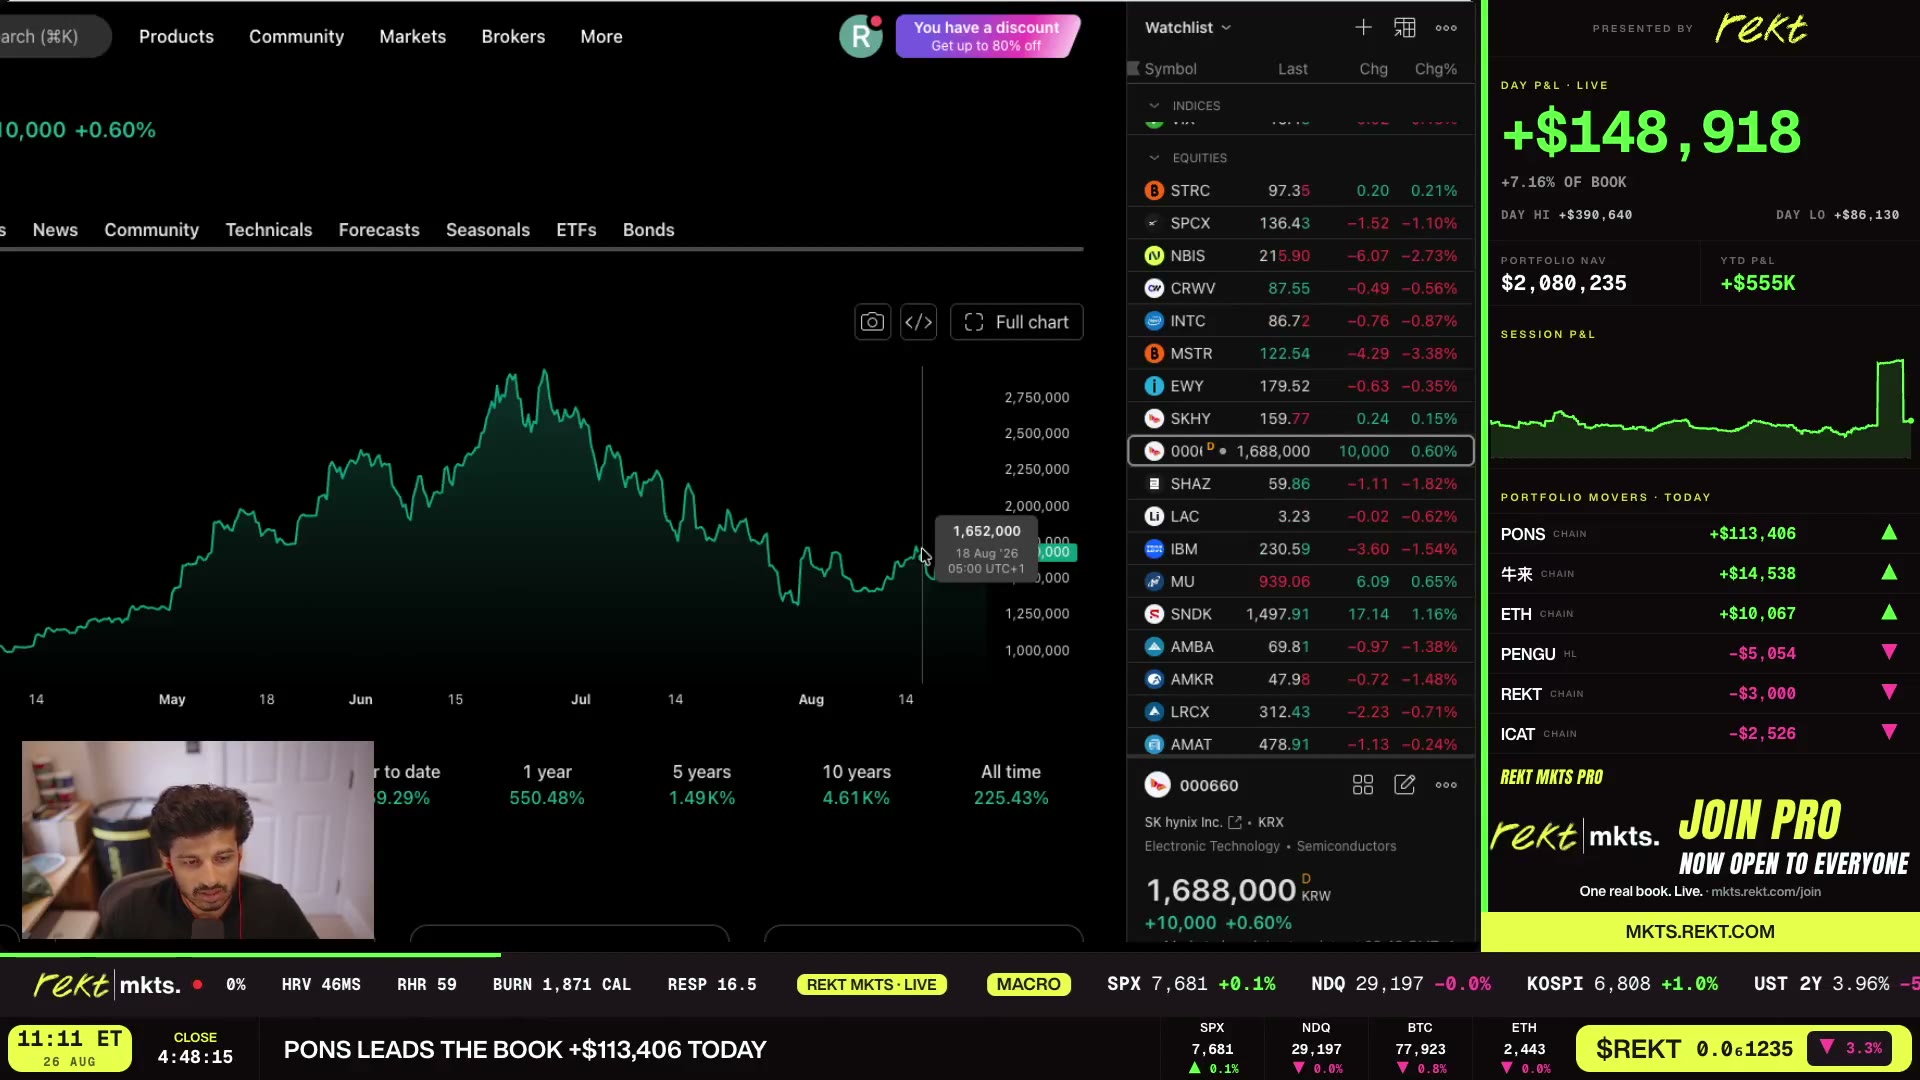Select the MSTR row in the watchlist
This screenshot has width=1920, height=1080.
coord(1300,354)
